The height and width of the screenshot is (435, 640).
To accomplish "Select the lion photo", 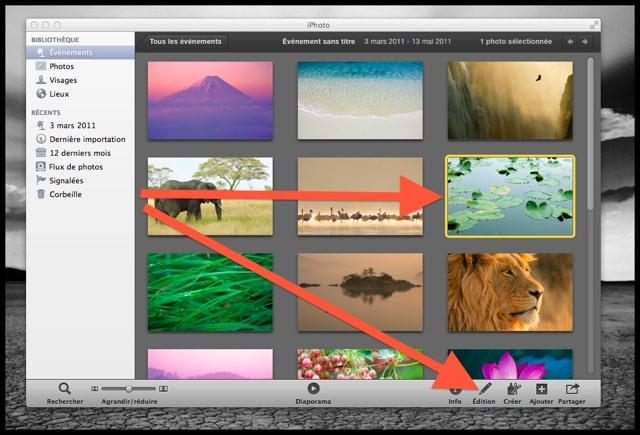I will tap(510, 292).
